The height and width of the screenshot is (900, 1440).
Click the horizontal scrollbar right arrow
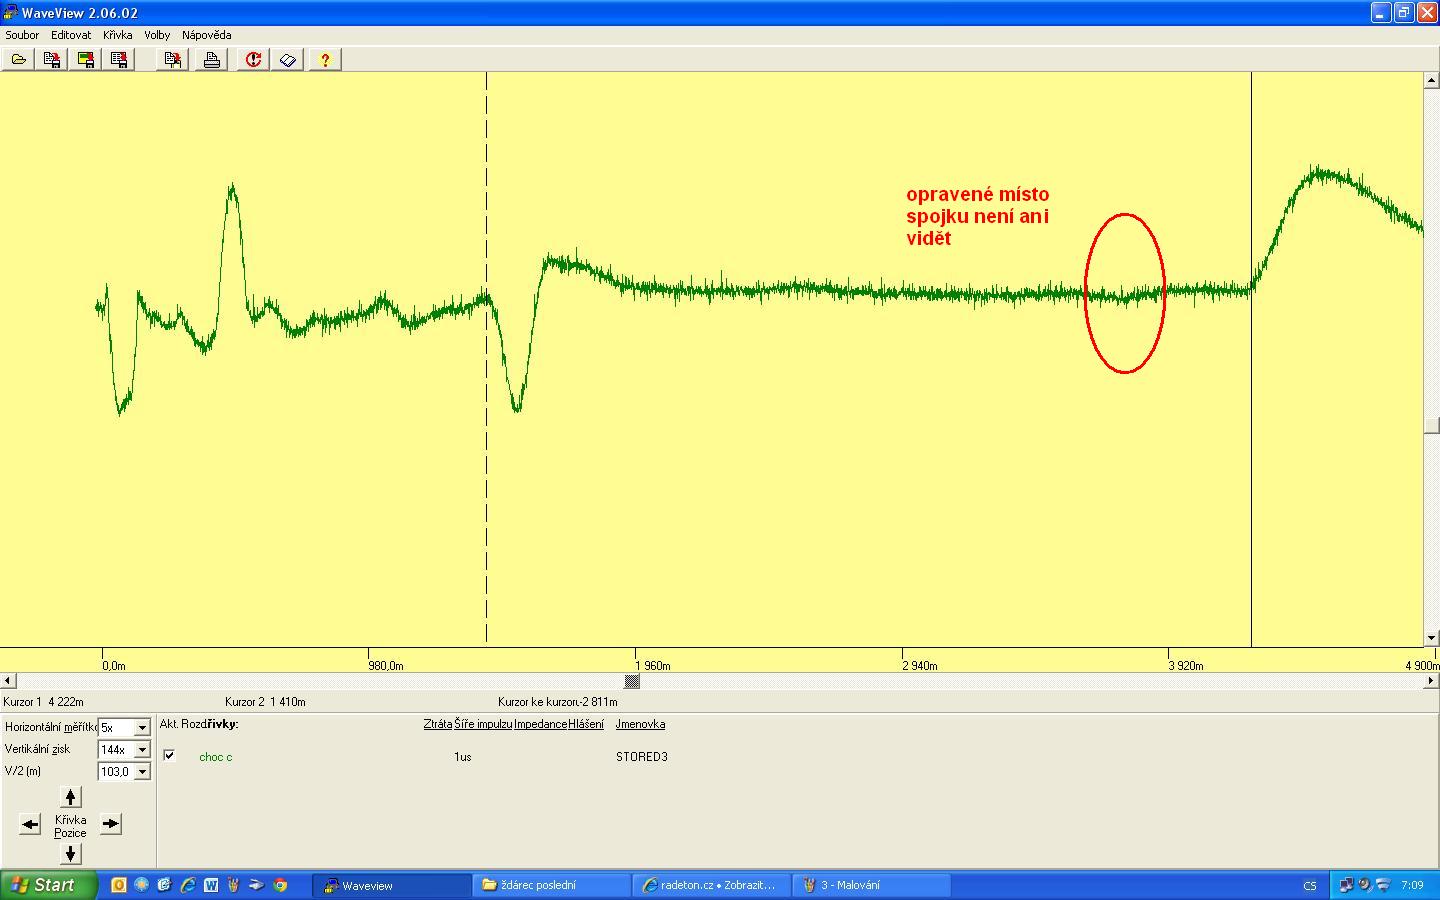[1431, 681]
